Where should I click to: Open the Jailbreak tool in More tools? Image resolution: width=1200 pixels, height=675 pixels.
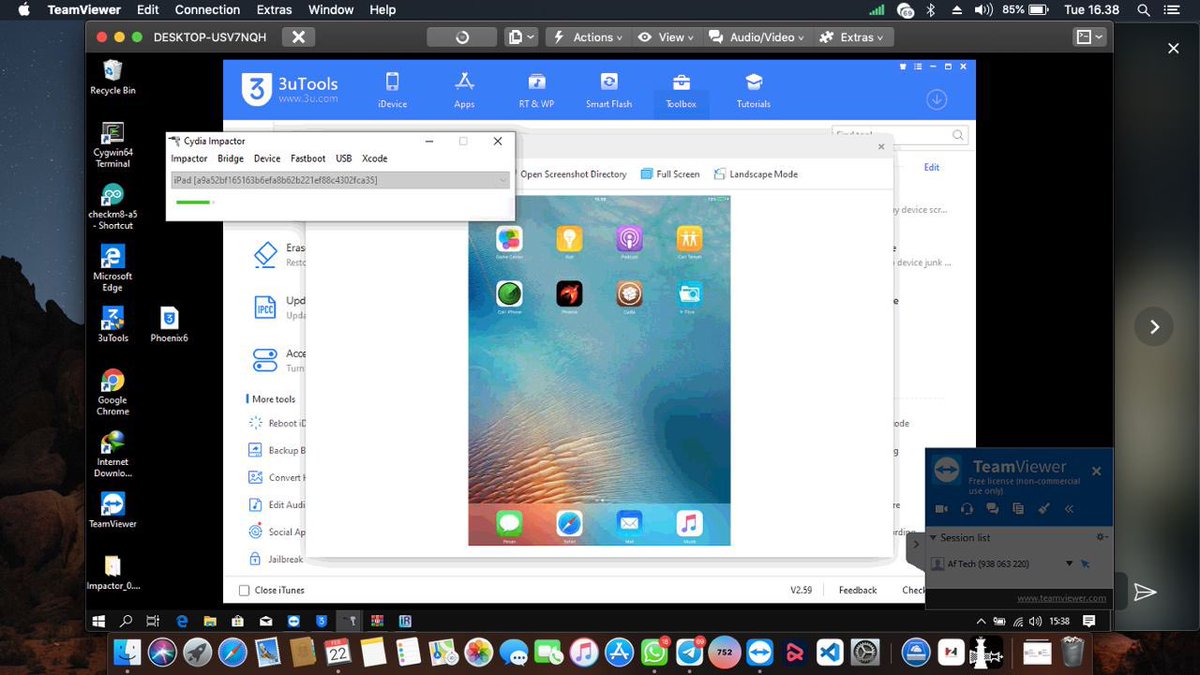[x=277, y=559]
